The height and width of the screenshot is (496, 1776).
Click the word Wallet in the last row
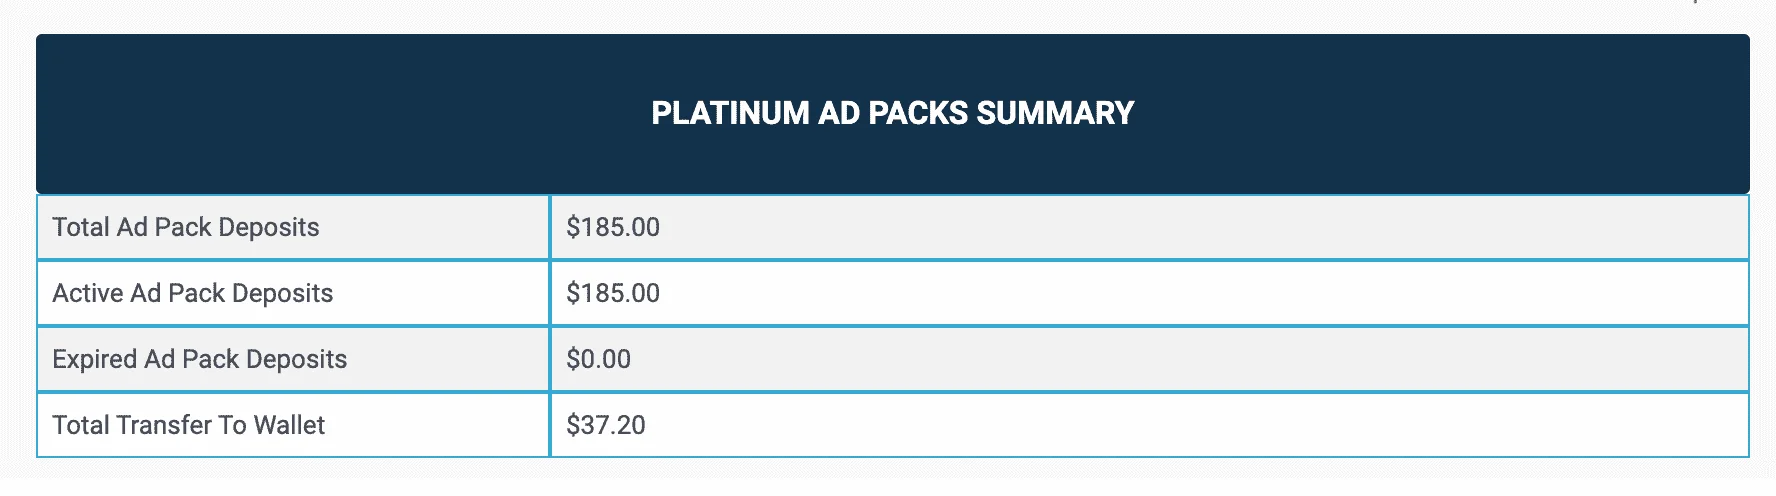(x=289, y=426)
